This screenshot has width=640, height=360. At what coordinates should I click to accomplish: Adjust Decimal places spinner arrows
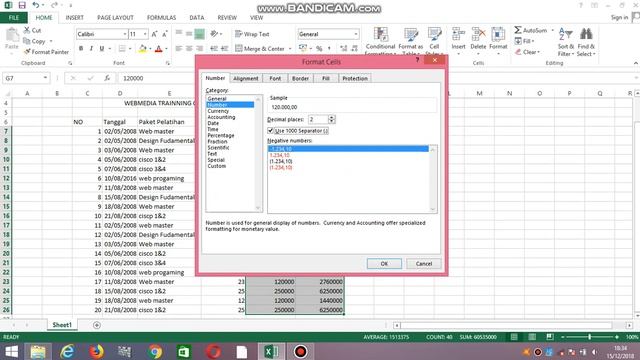pos(331,119)
